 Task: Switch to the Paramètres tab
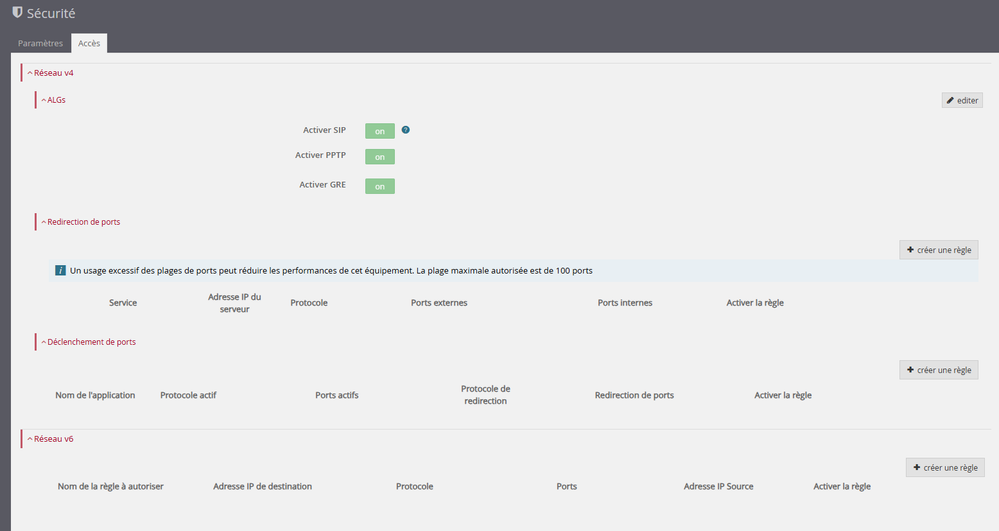click(x=40, y=43)
